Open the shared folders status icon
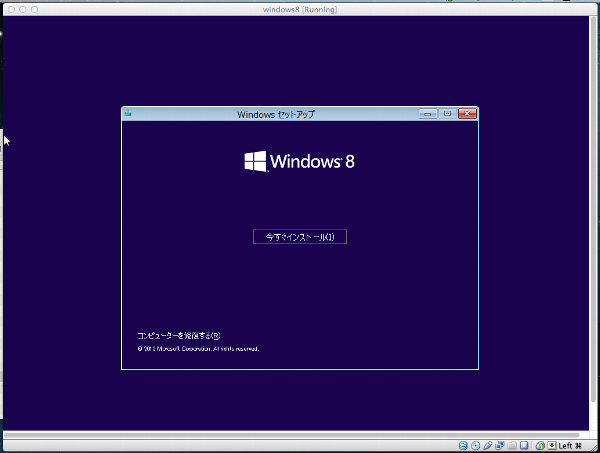This screenshot has width=600, height=453. coord(512,445)
